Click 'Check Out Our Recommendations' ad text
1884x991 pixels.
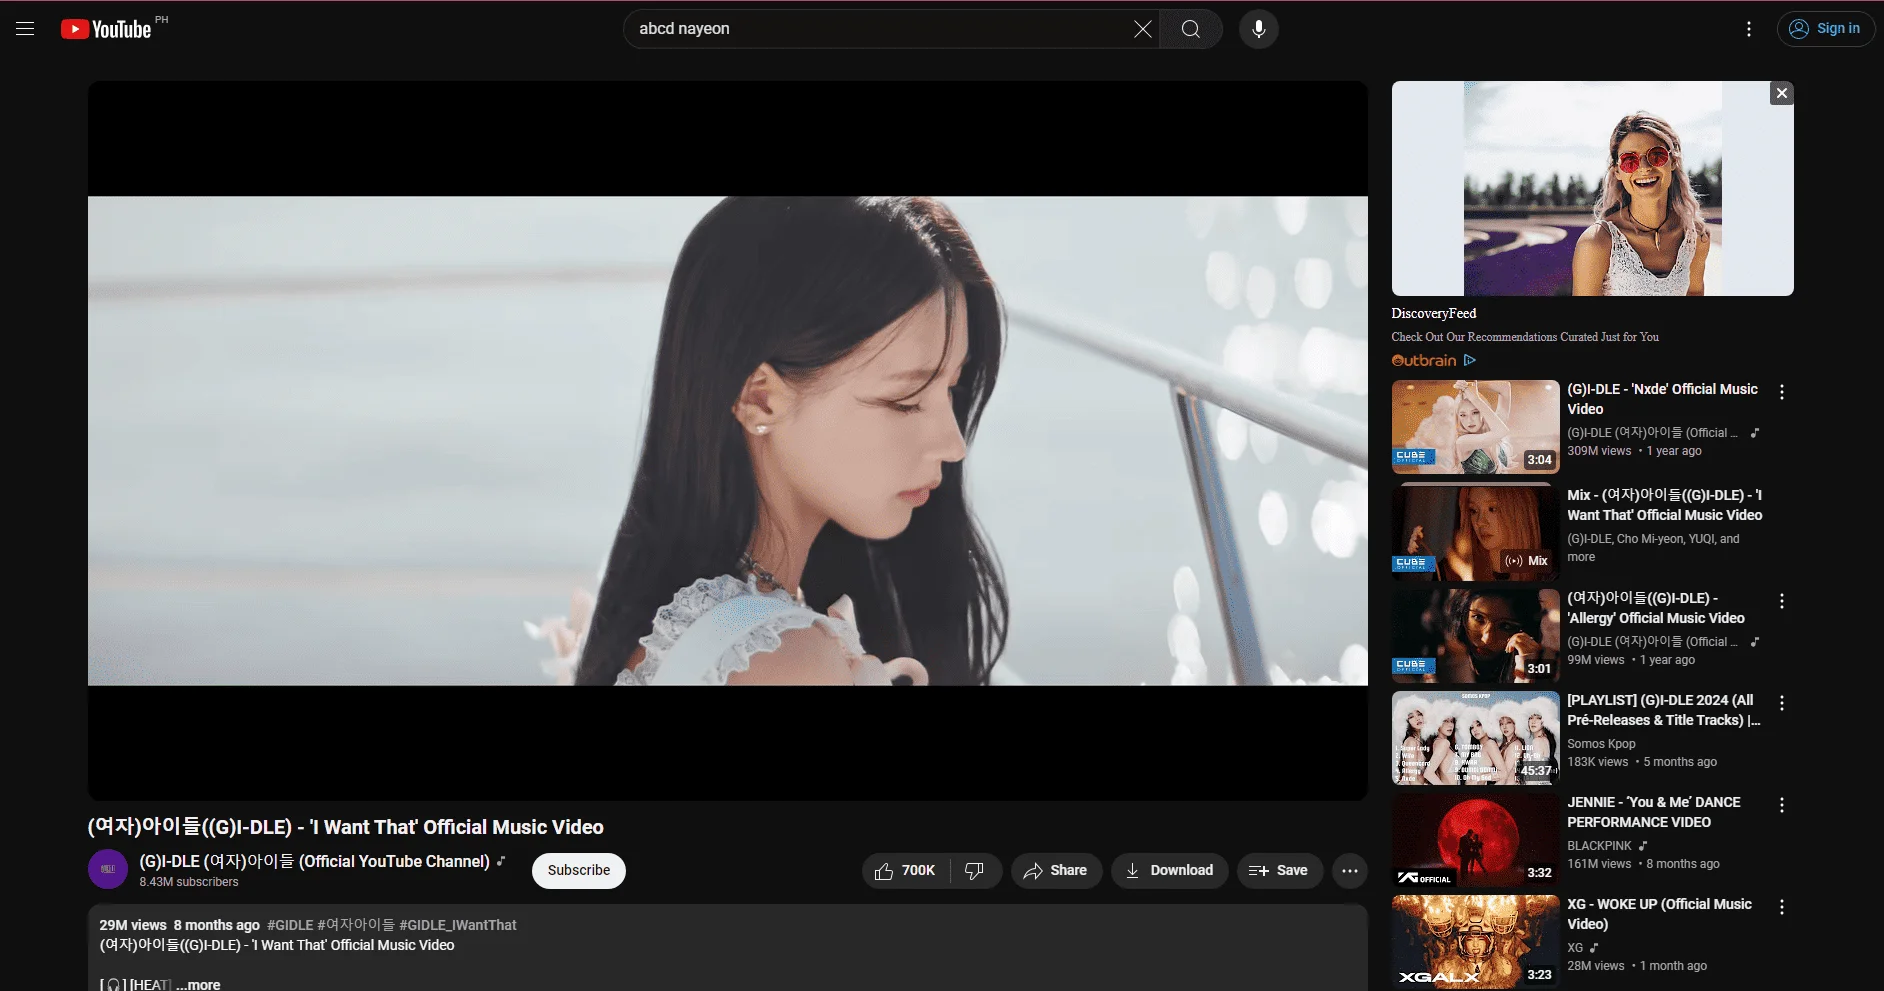tap(1525, 337)
